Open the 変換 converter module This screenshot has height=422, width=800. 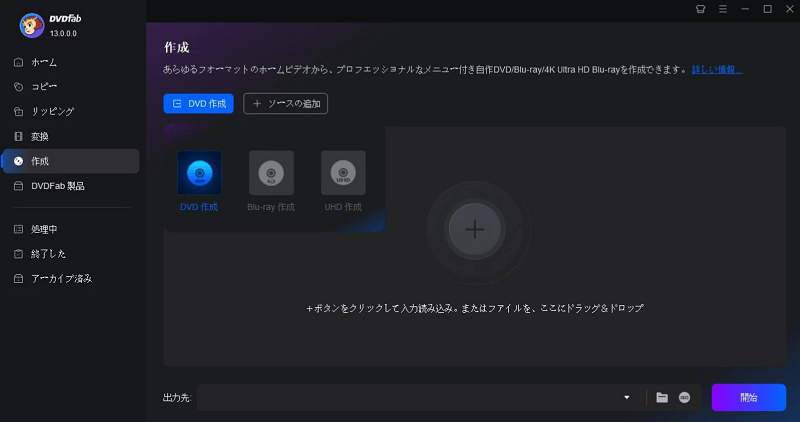click(40, 136)
